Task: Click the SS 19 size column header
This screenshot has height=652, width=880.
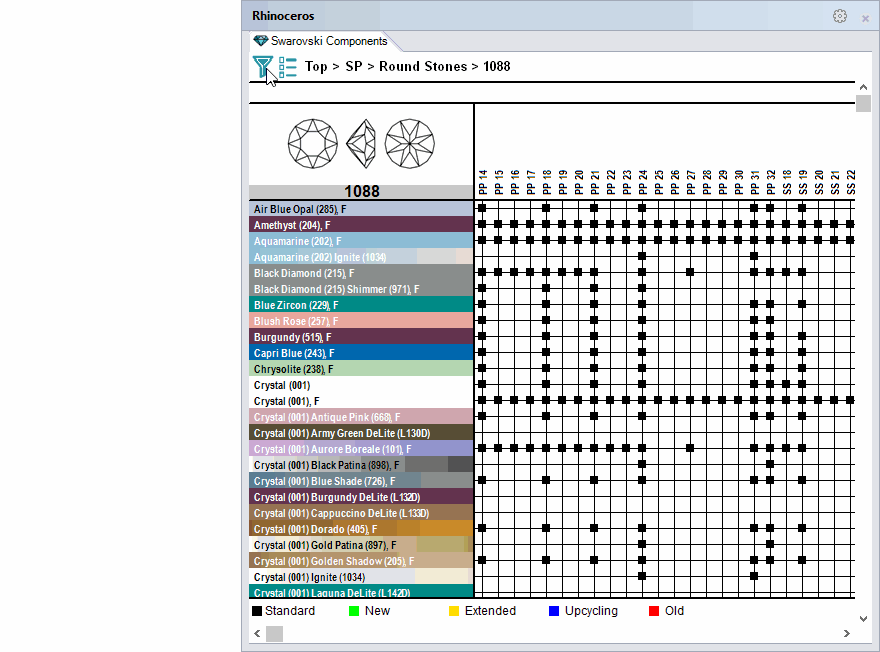Action: click(803, 182)
